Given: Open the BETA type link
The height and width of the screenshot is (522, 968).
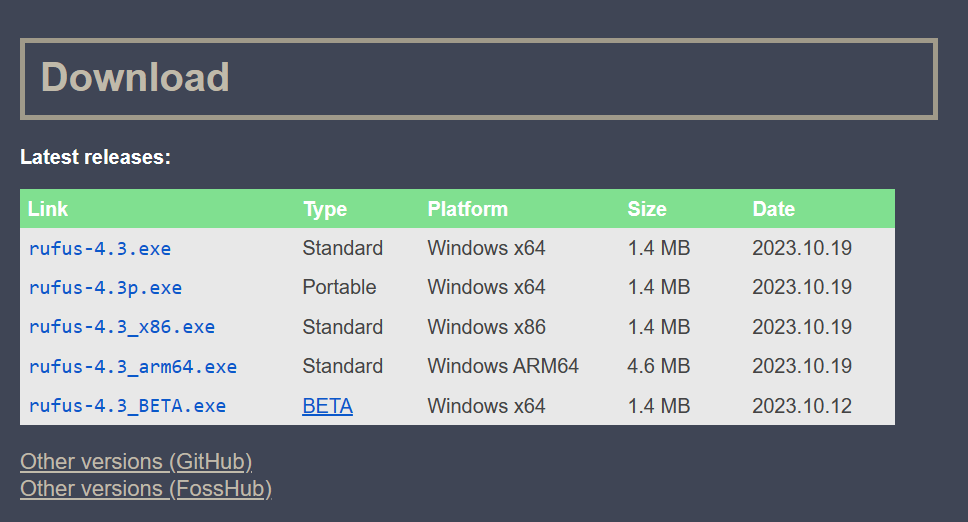Looking at the screenshot, I should coord(327,406).
